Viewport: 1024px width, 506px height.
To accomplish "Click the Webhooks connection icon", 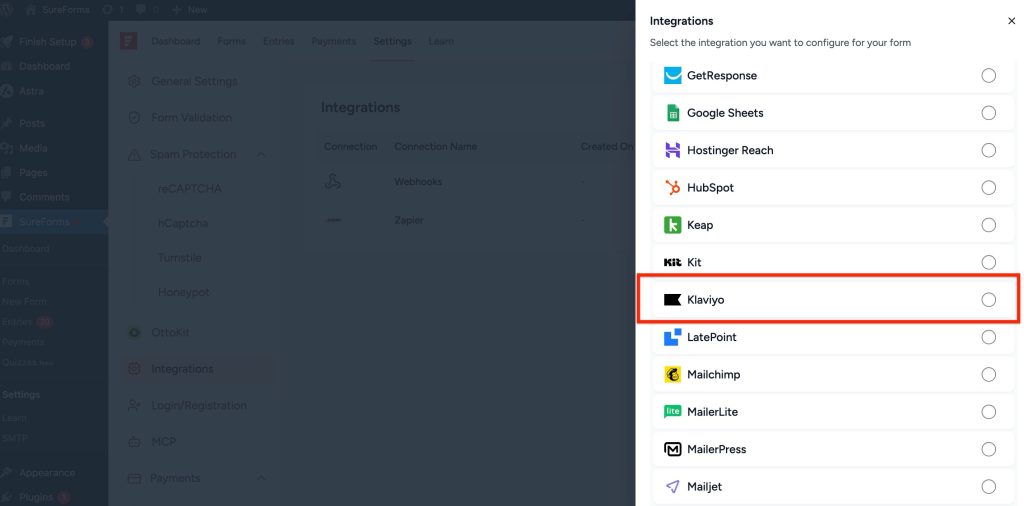I will [333, 182].
